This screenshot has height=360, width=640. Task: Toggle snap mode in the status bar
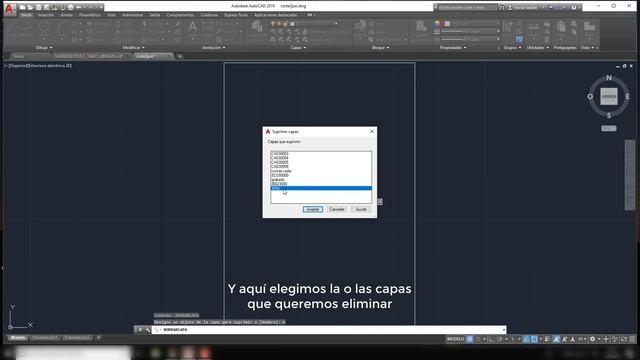tap(478, 339)
